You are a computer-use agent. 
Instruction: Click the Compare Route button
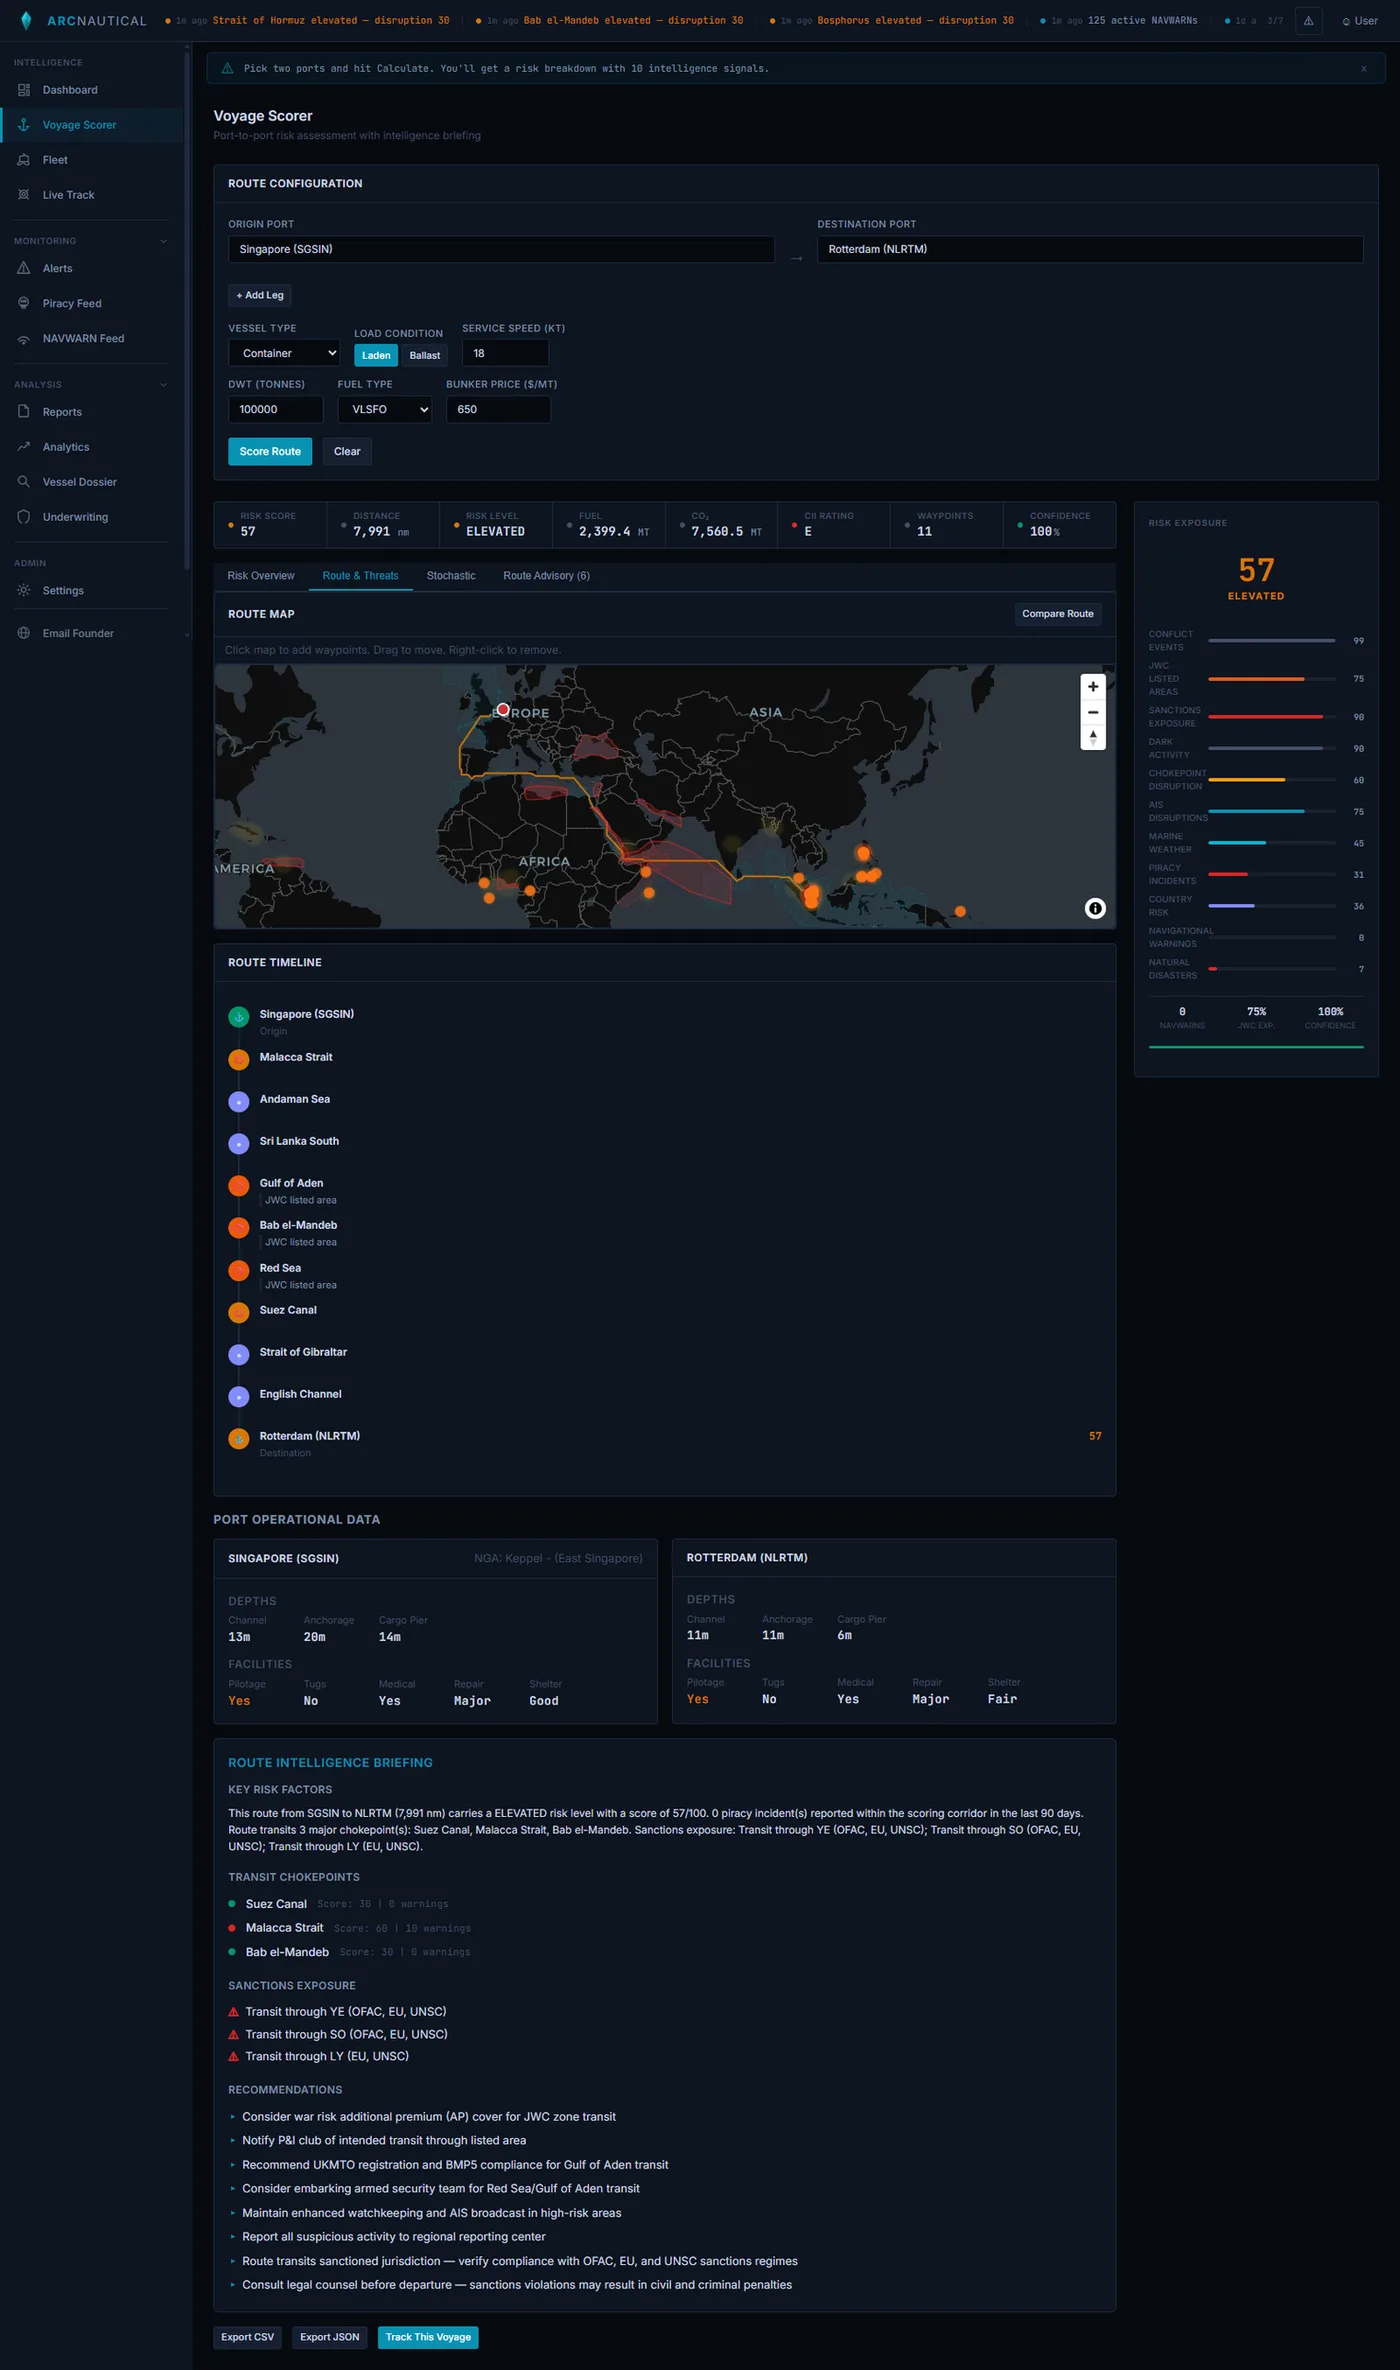coord(1058,614)
